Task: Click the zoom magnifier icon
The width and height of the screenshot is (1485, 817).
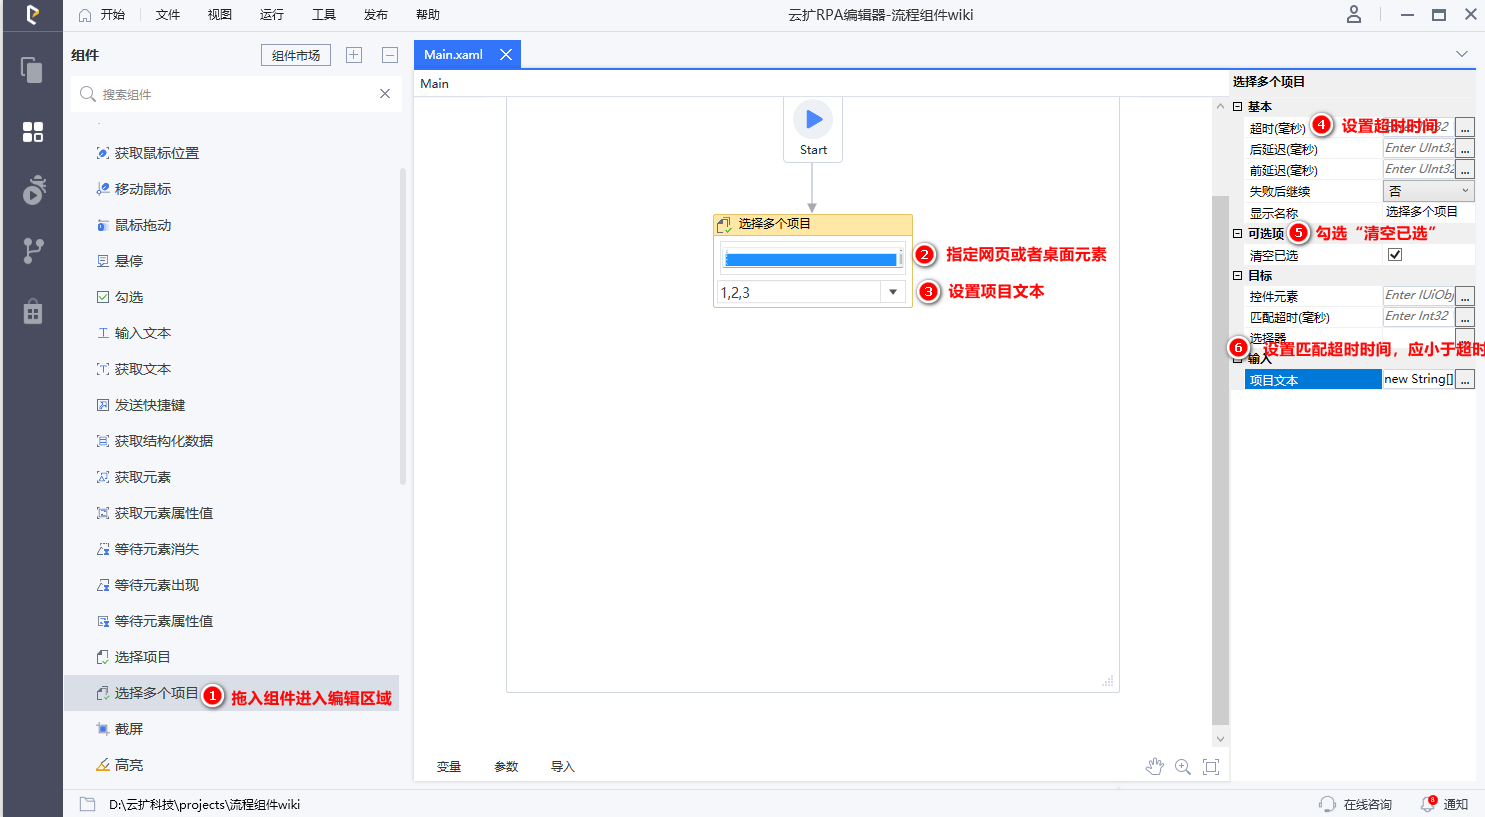Action: pyautogui.click(x=1183, y=766)
